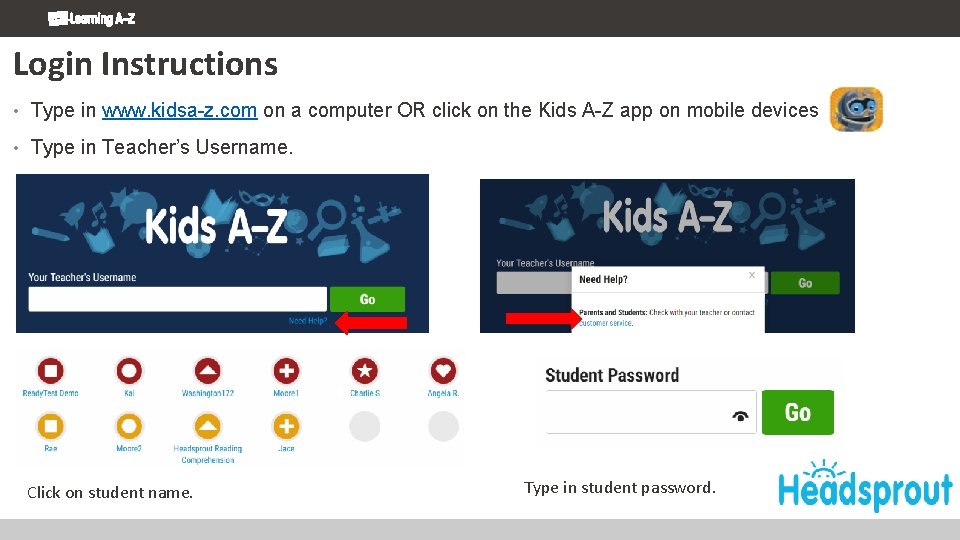This screenshot has width=960, height=540.
Task: Open the www.kidsa-z.com link
Action: point(180,111)
